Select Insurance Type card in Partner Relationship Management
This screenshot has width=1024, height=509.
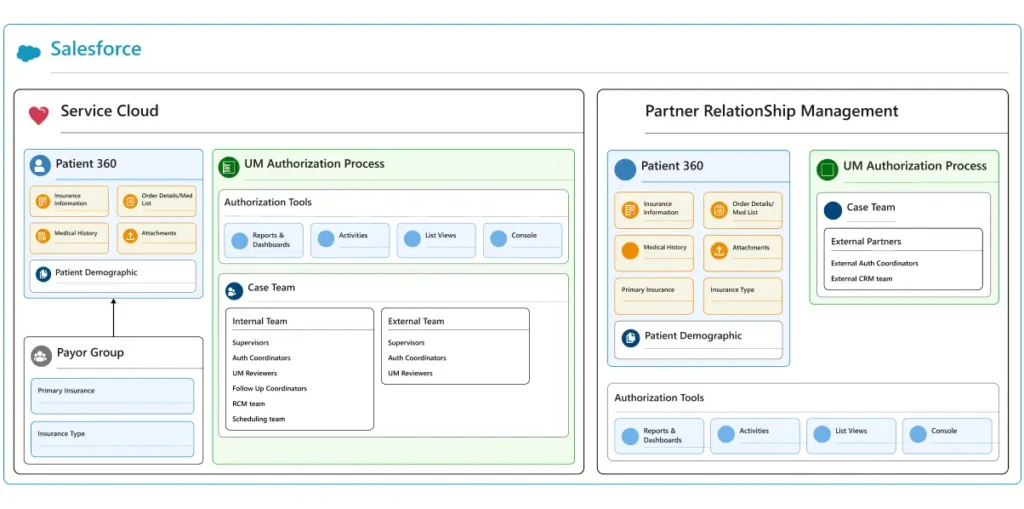pyautogui.click(x=743, y=296)
